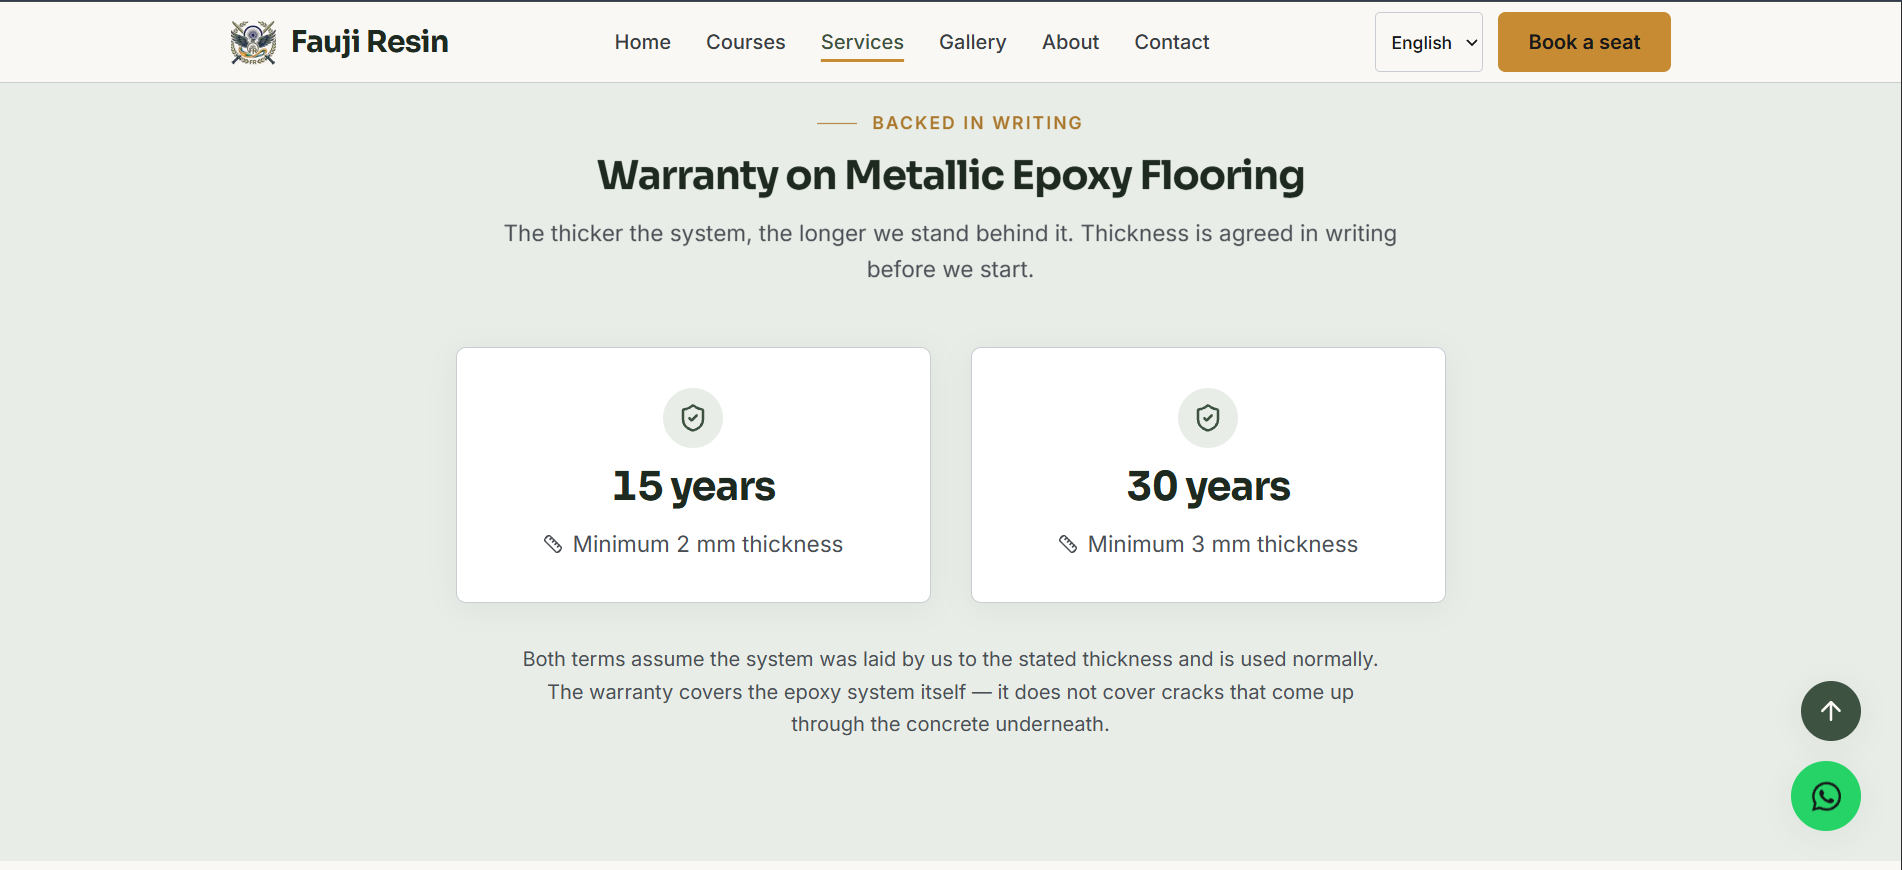The image size is (1902, 870).
Task: Click the ruler icon beside 2 mm thickness
Action: pos(553,544)
